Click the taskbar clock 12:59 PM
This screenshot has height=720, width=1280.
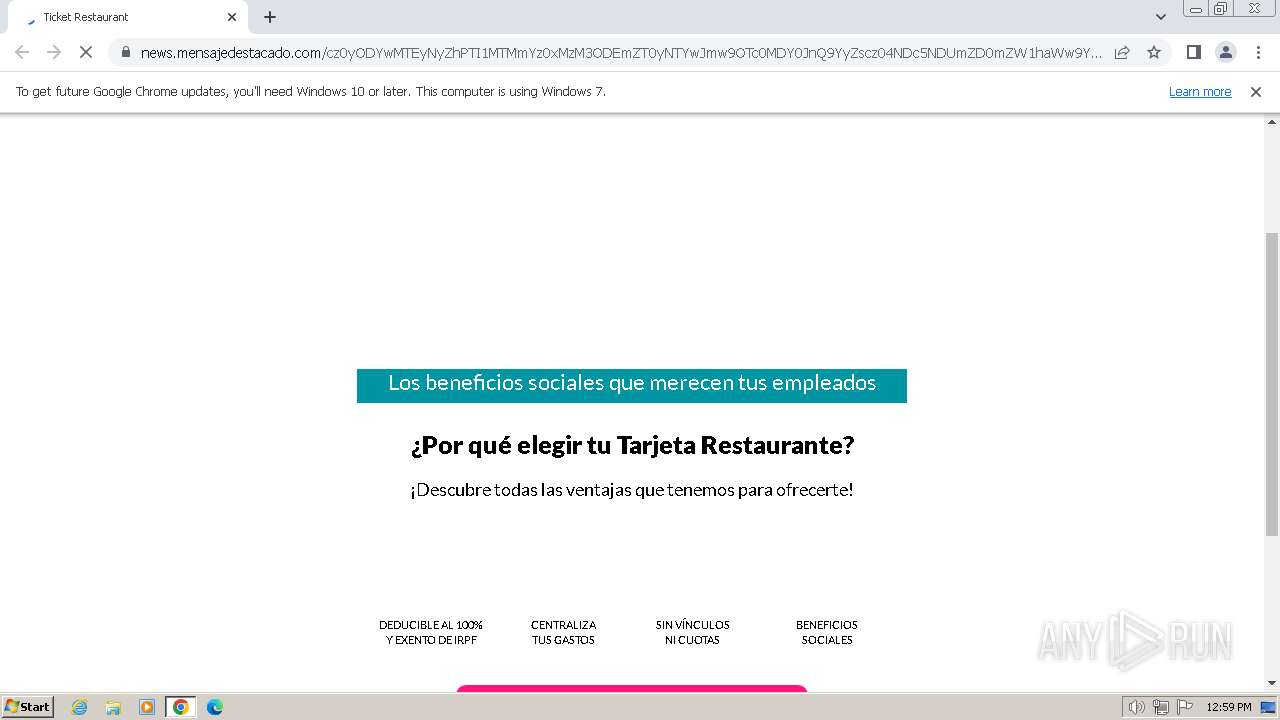[1229, 707]
